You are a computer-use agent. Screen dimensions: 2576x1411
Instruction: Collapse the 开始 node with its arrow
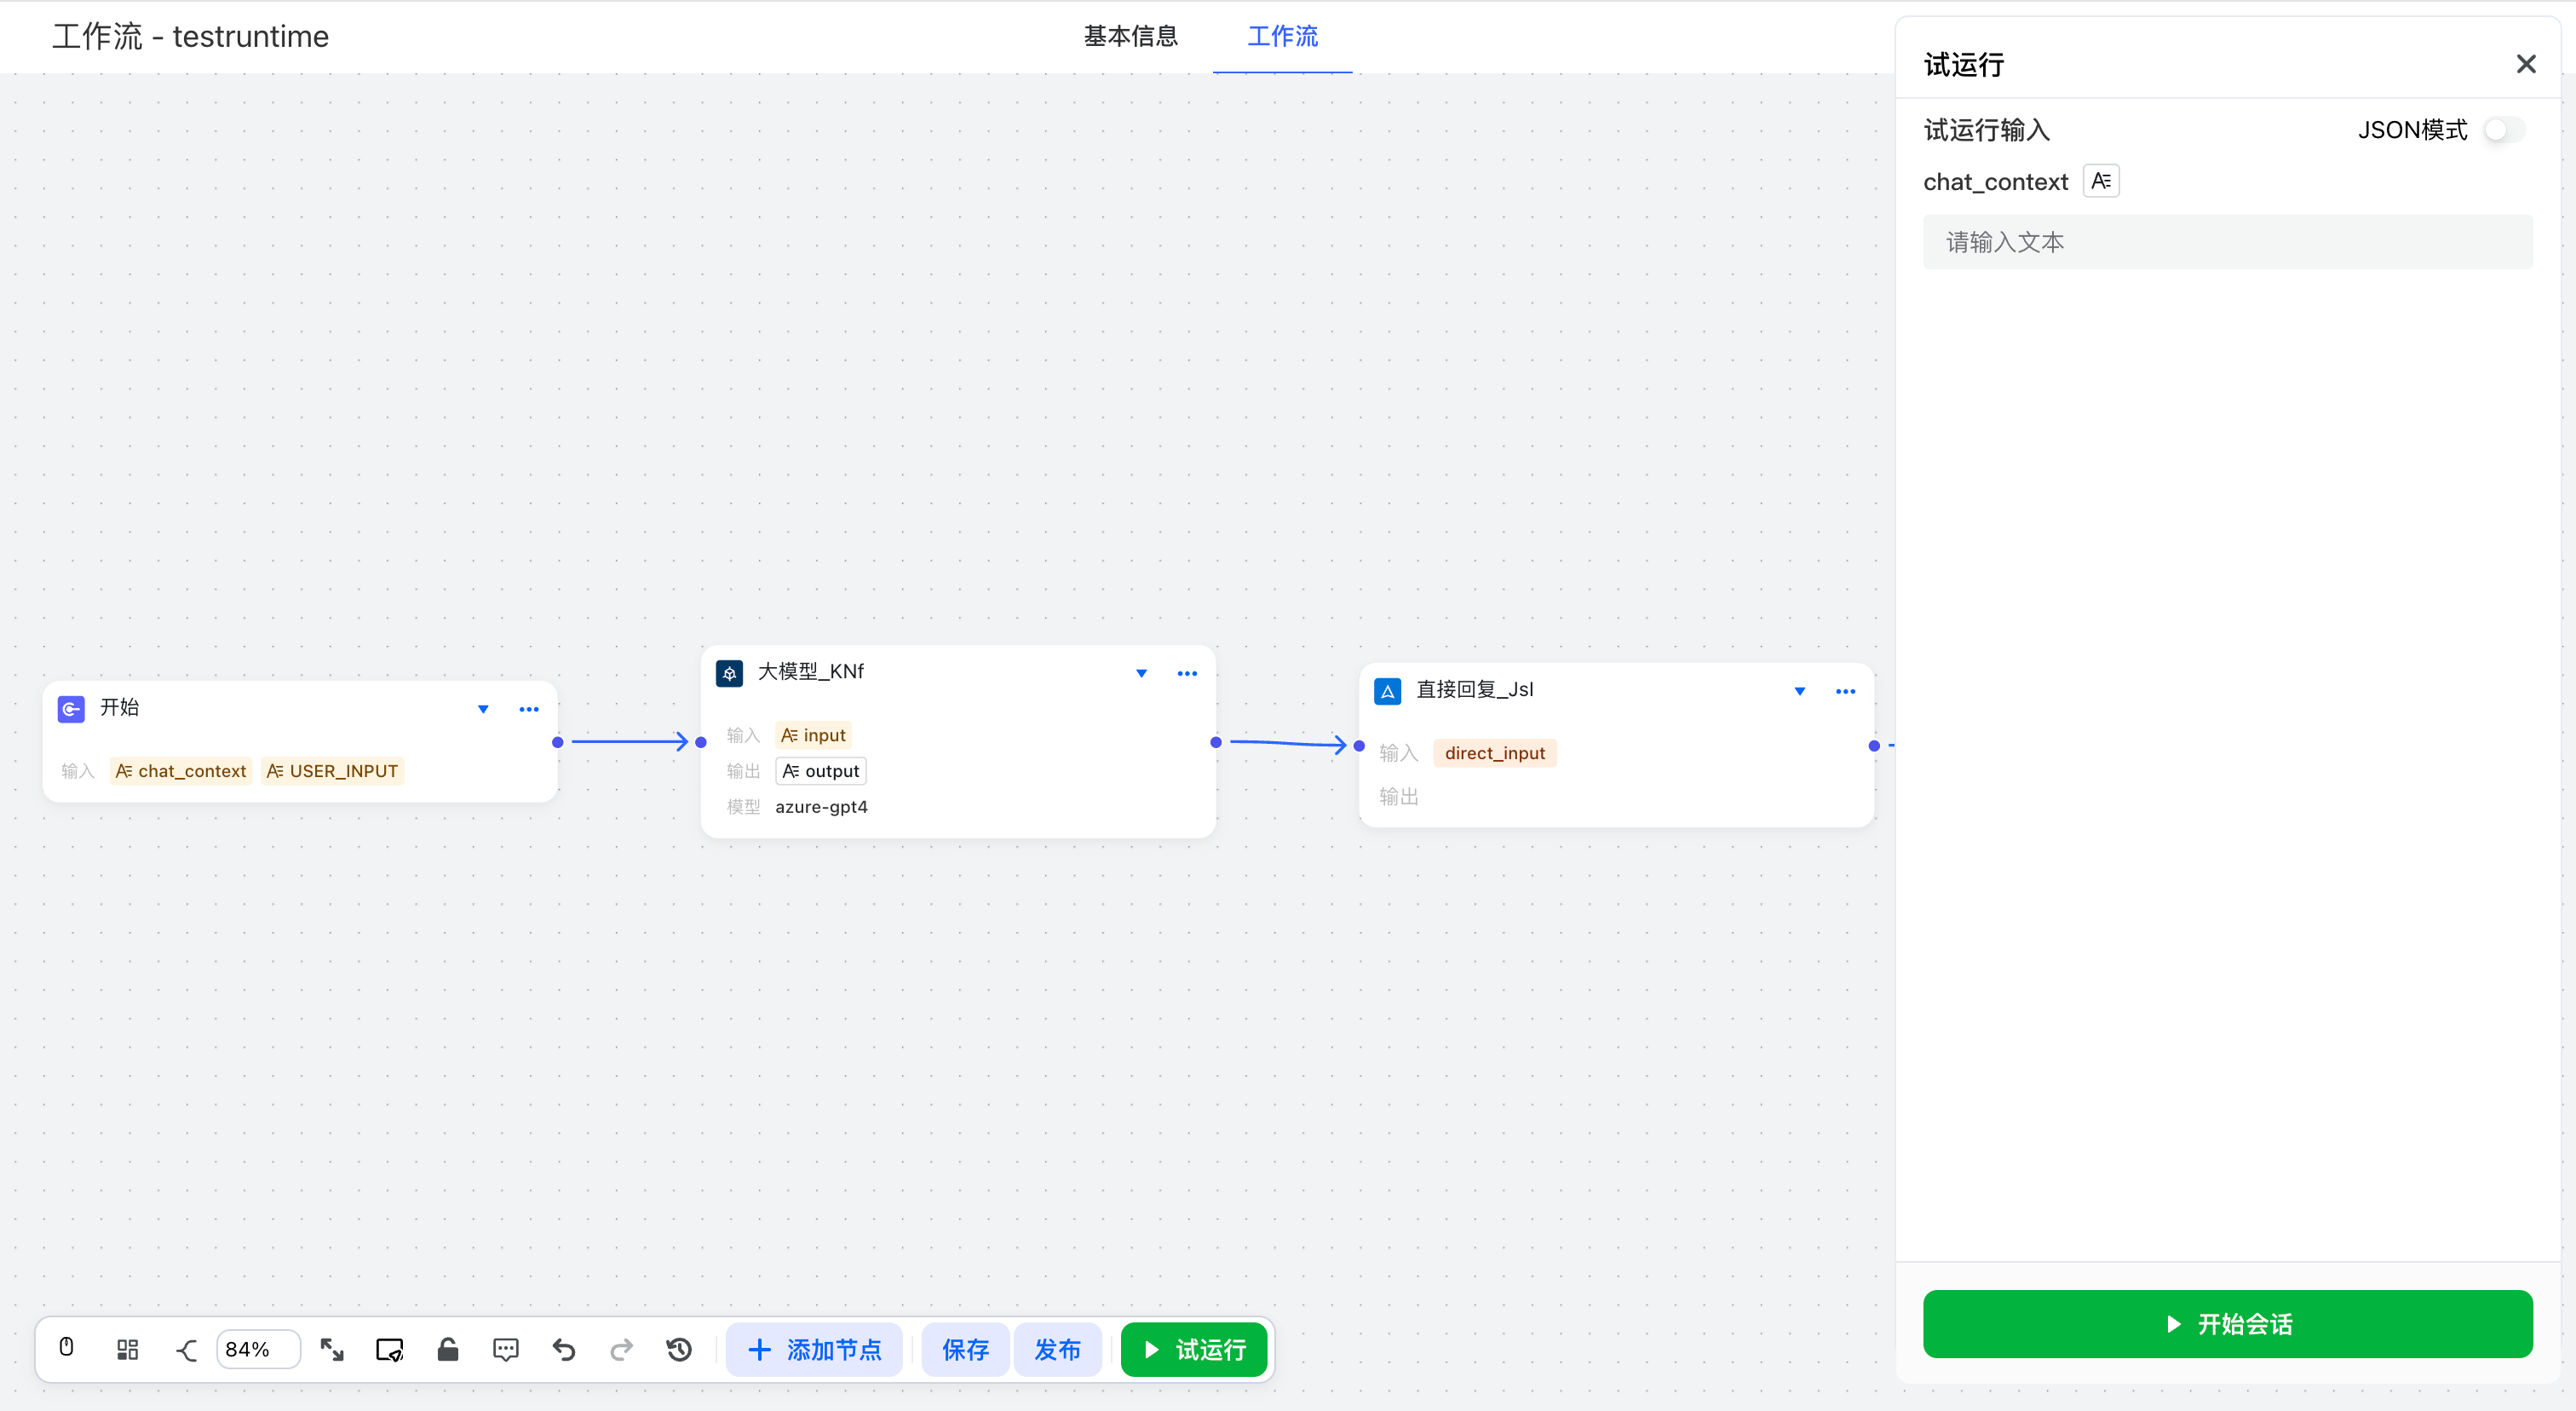[x=483, y=709]
